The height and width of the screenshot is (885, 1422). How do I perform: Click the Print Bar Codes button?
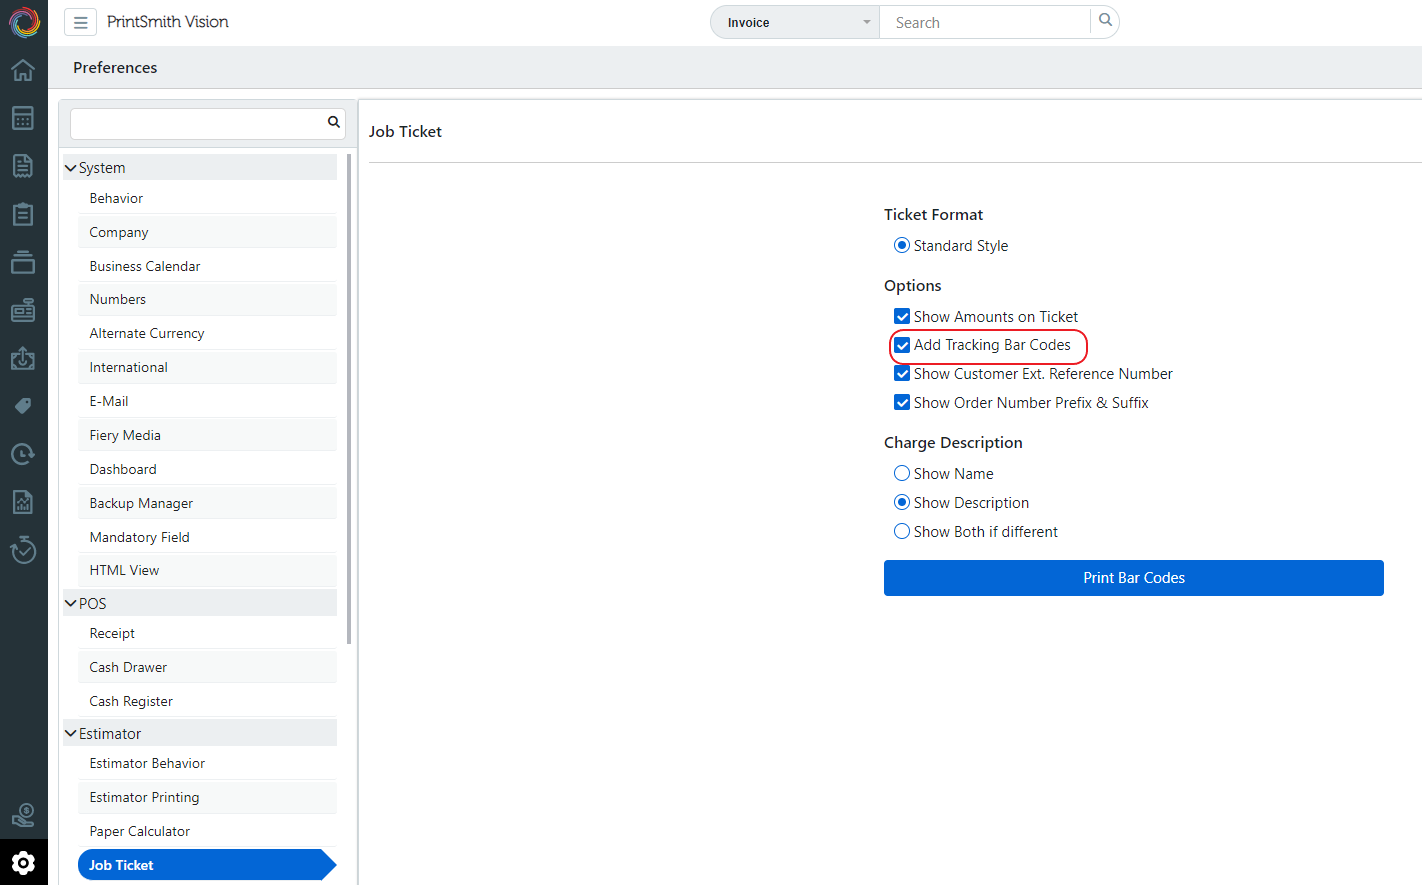coord(1133,578)
